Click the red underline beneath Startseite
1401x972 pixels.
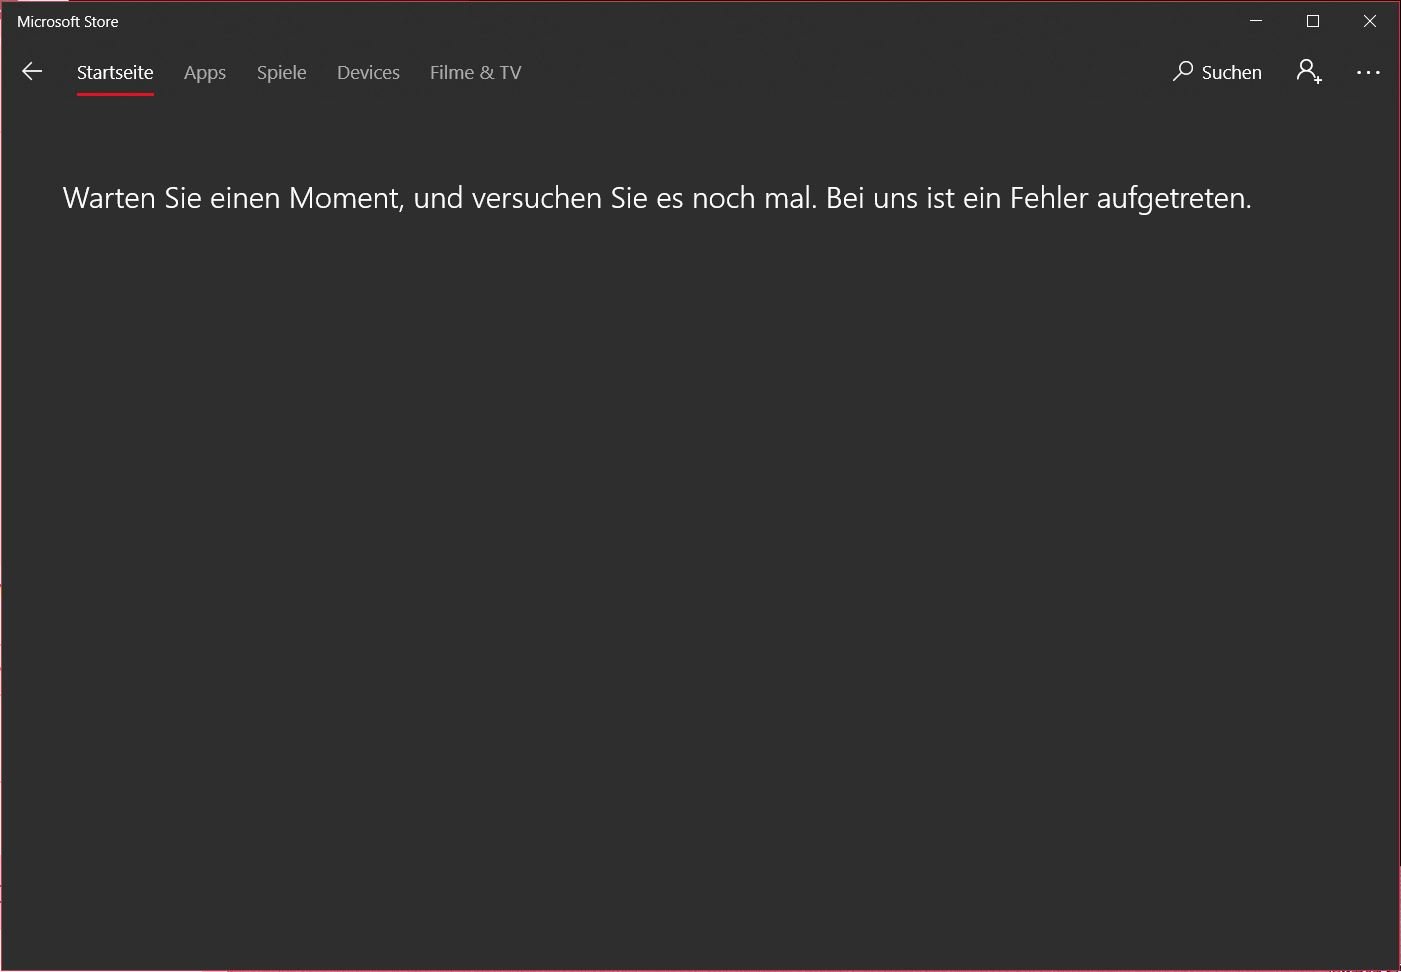point(115,94)
